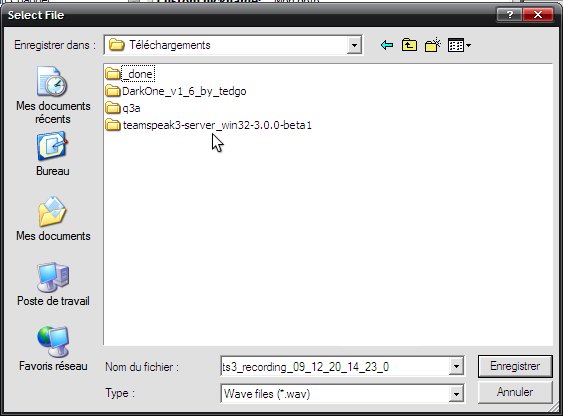Open the view menu icon
Image resolution: width=563 pixels, height=416 pixels.
[459, 45]
